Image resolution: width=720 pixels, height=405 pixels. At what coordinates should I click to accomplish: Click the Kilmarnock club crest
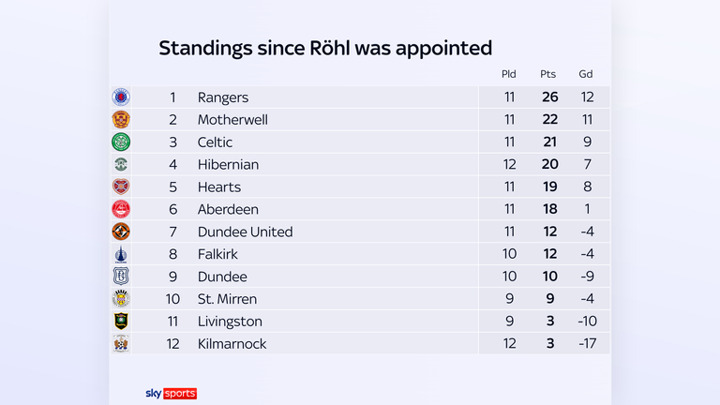pyautogui.click(x=121, y=344)
